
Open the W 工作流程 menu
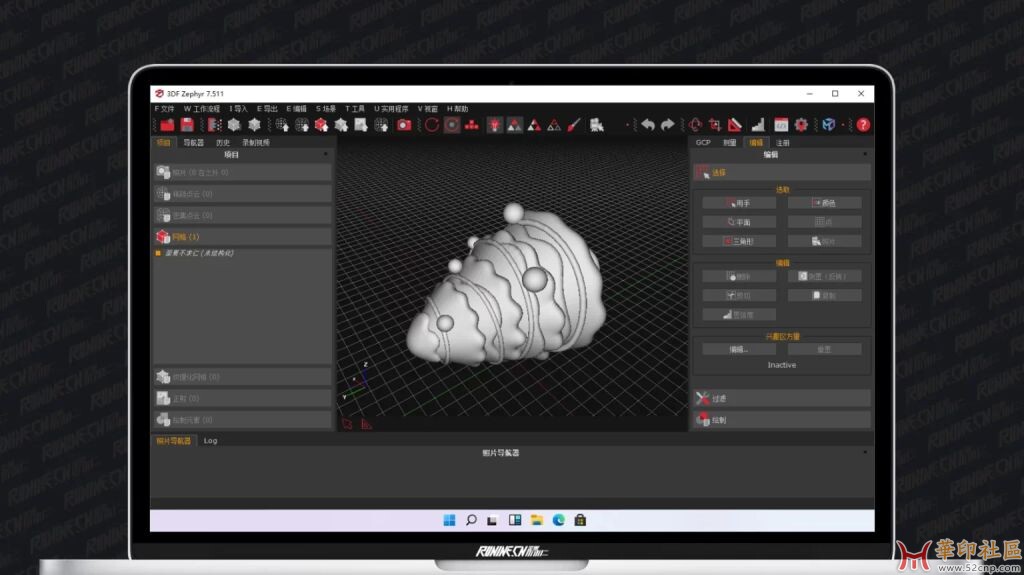(202, 108)
